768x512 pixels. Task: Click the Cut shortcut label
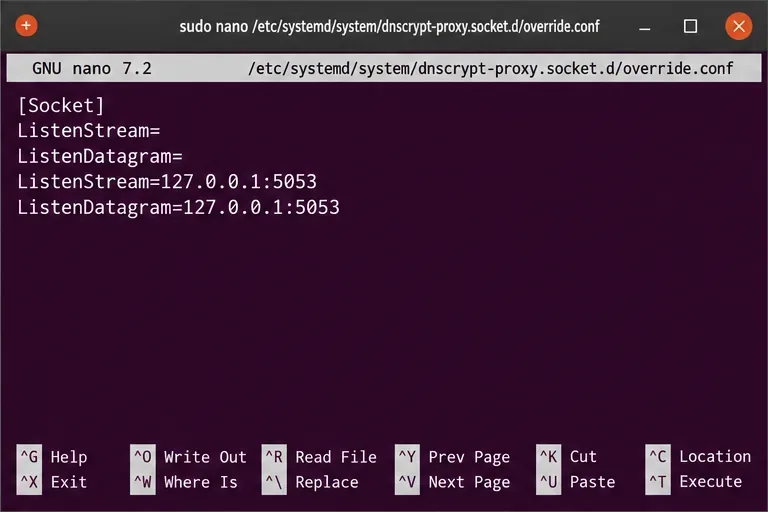click(583, 457)
